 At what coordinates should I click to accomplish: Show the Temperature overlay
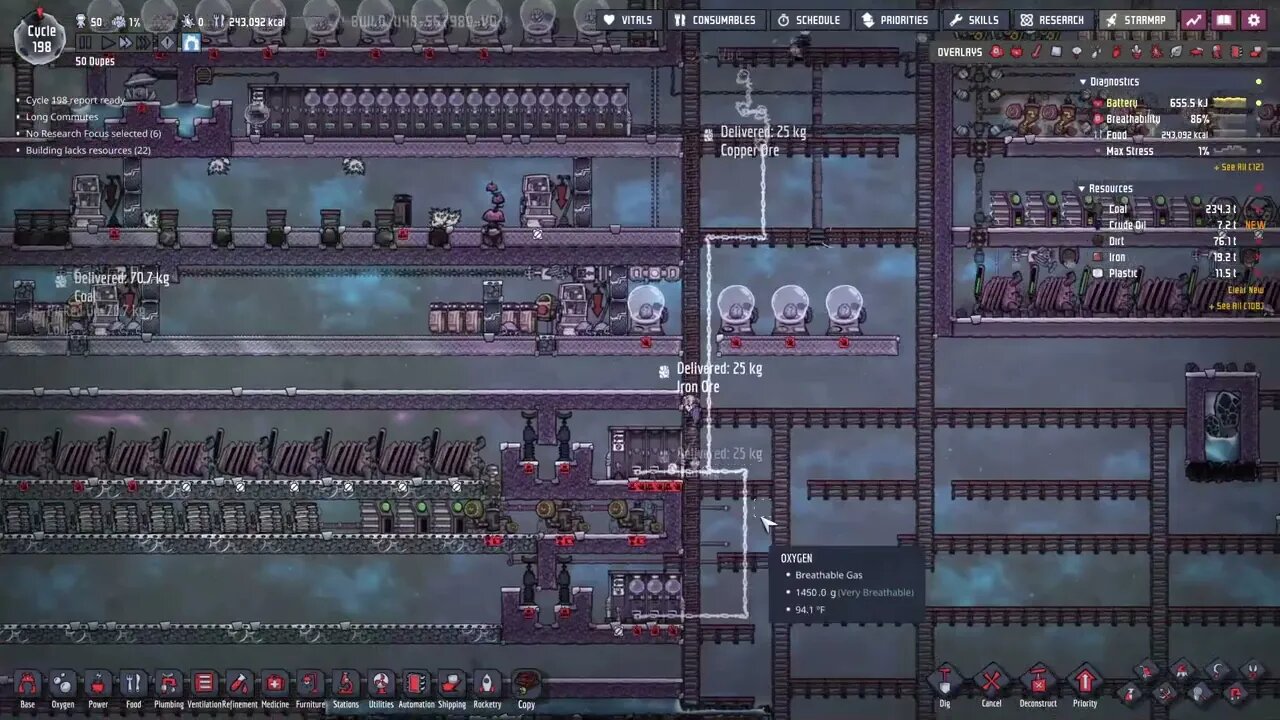point(1036,52)
